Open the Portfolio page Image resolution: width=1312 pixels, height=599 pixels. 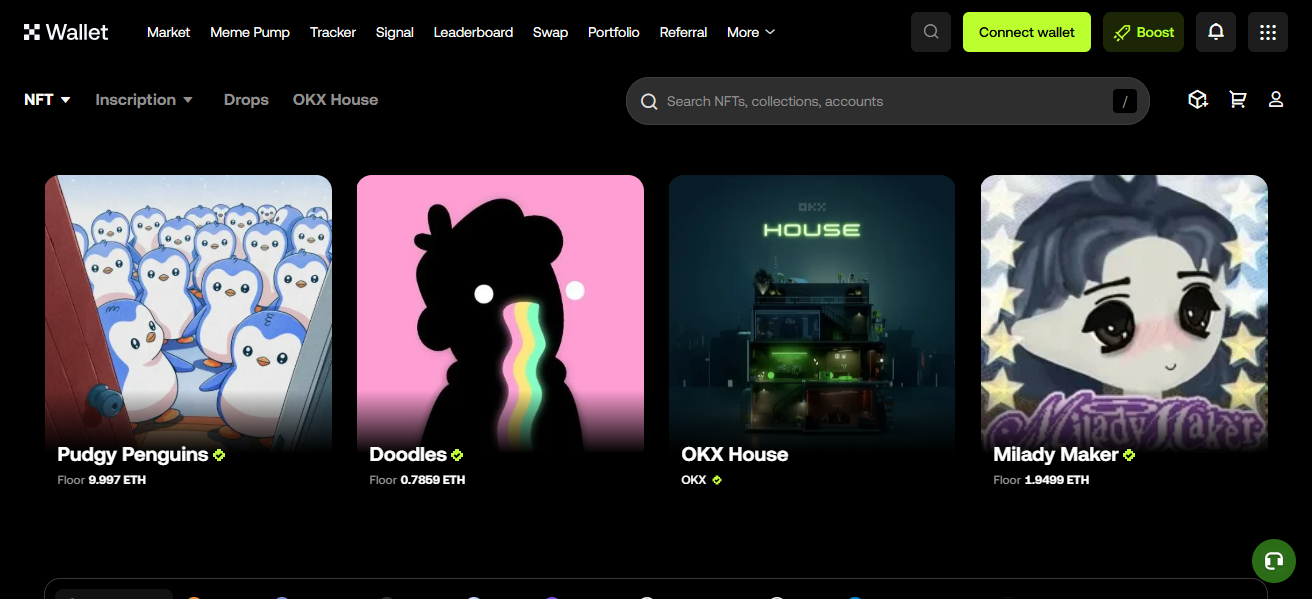pos(614,32)
